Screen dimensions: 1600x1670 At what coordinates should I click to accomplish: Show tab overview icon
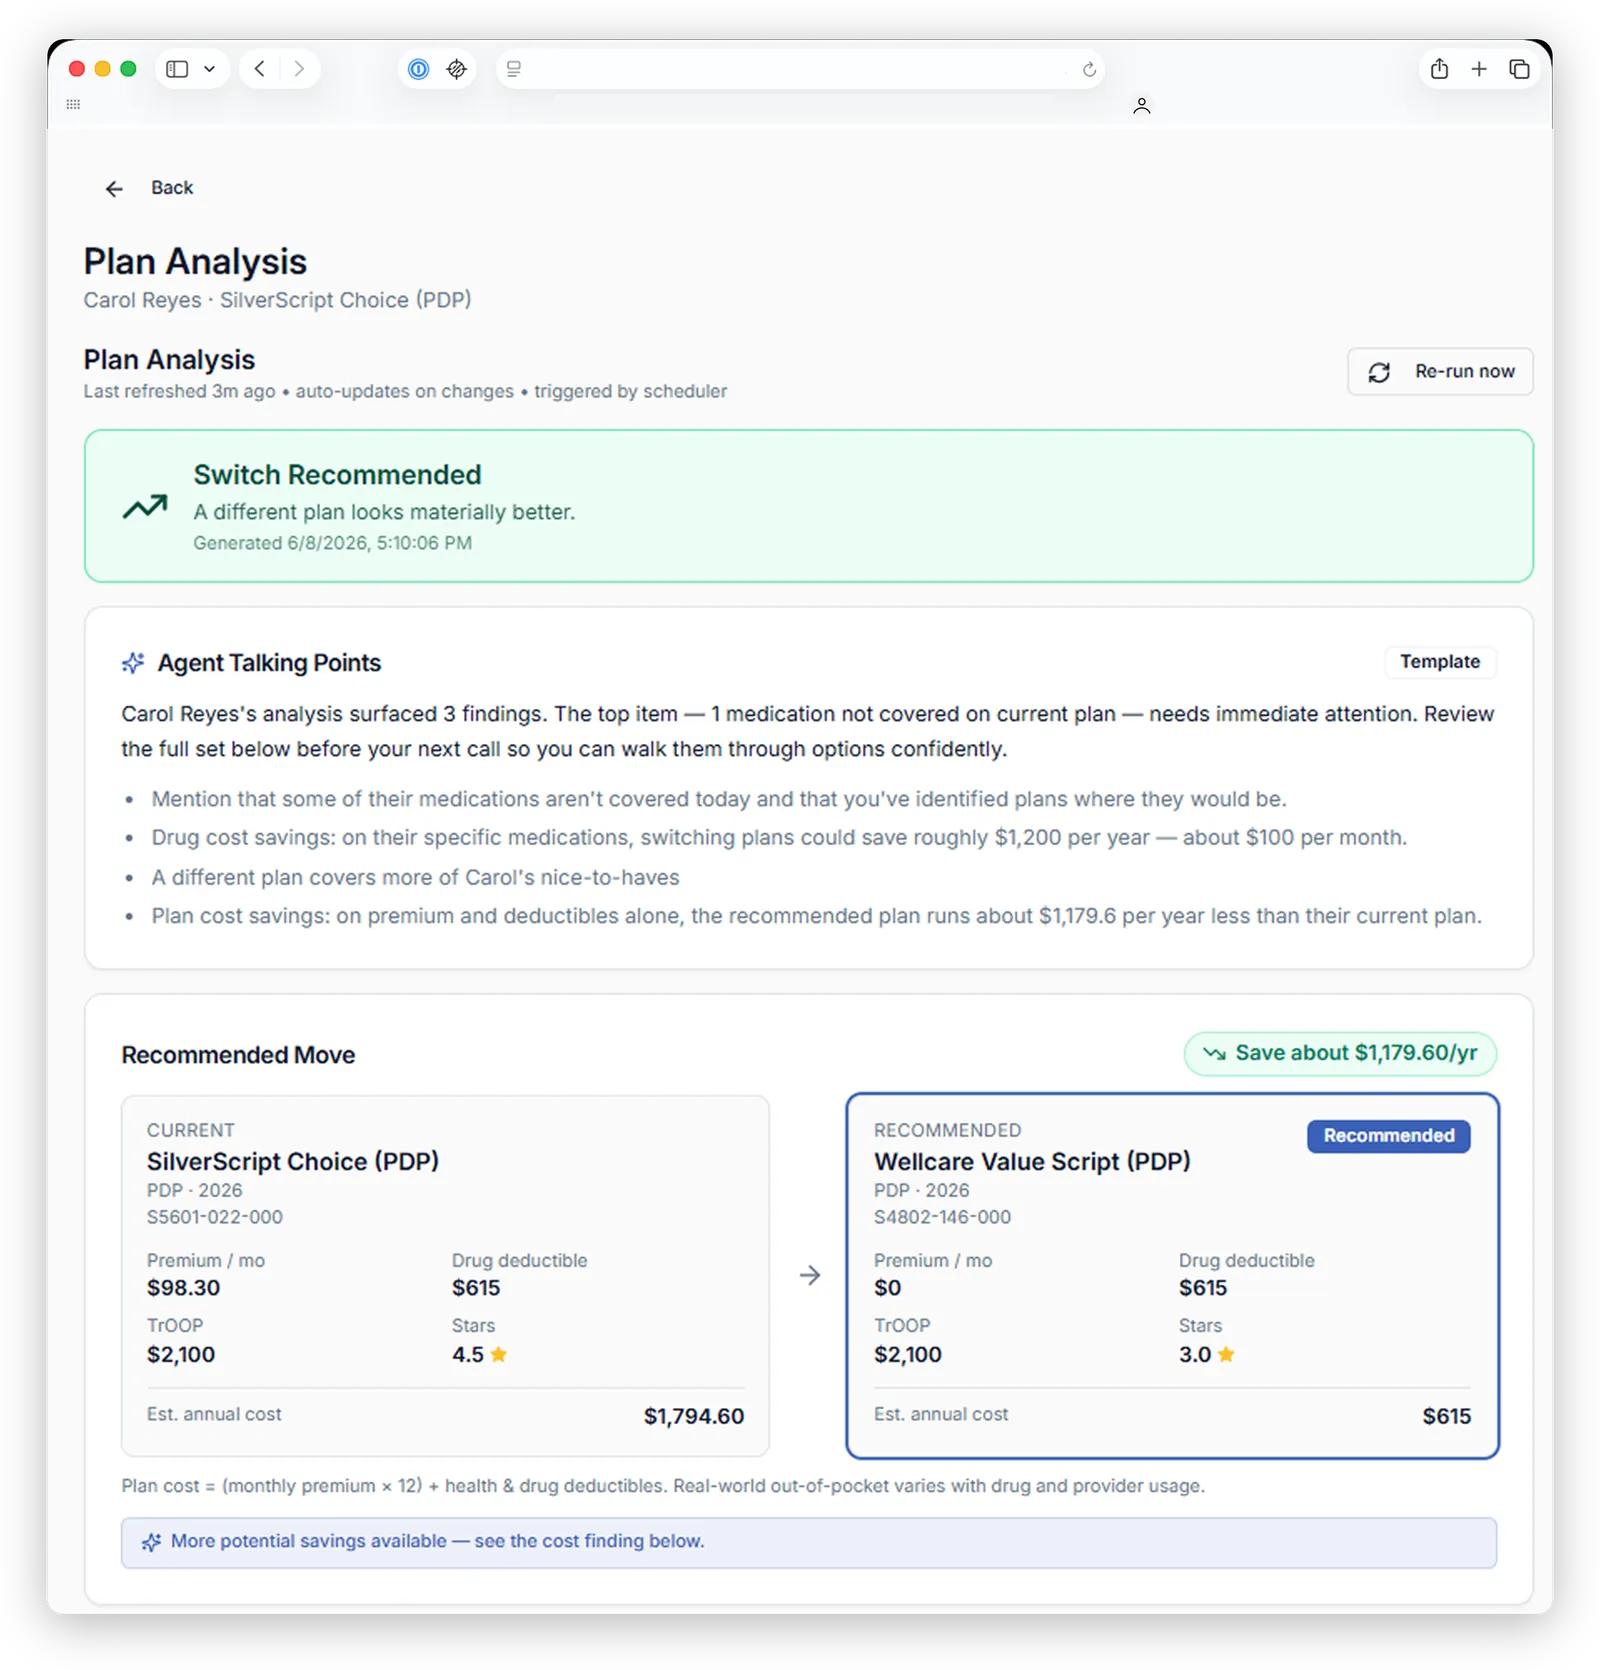pyautogui.click(x=1519, y=69)
